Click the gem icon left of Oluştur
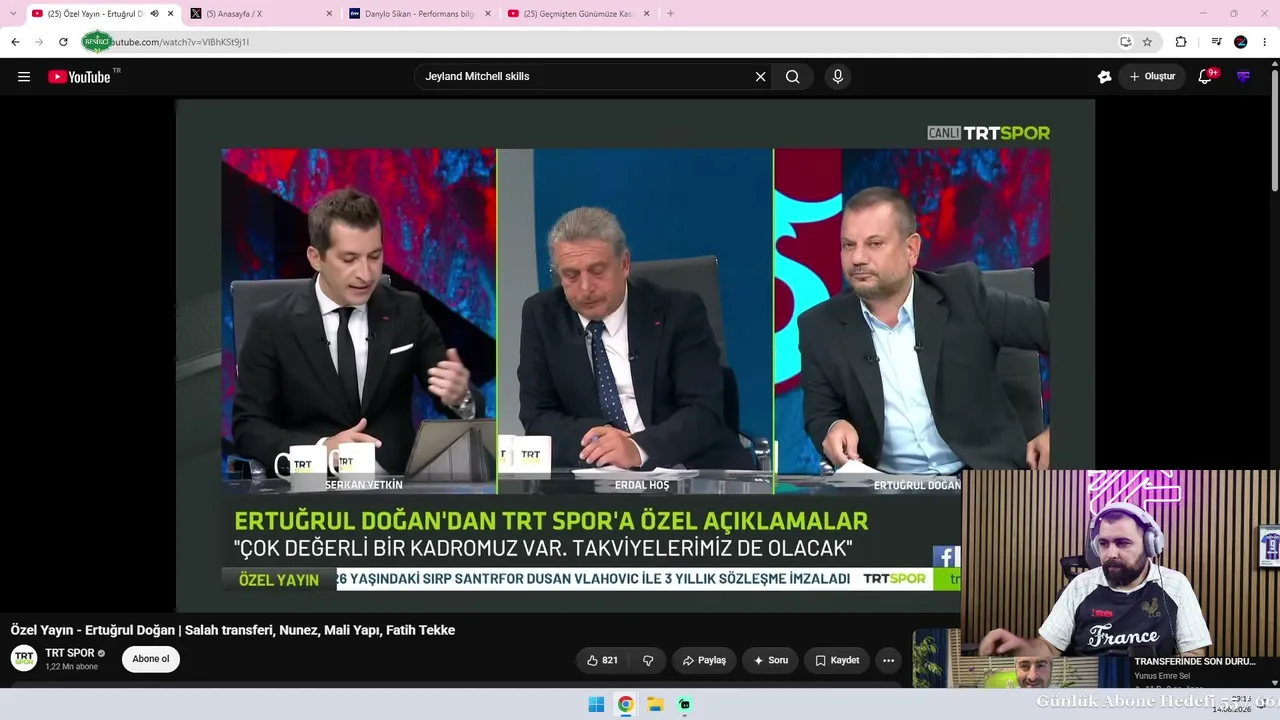 pos(1105,77)
